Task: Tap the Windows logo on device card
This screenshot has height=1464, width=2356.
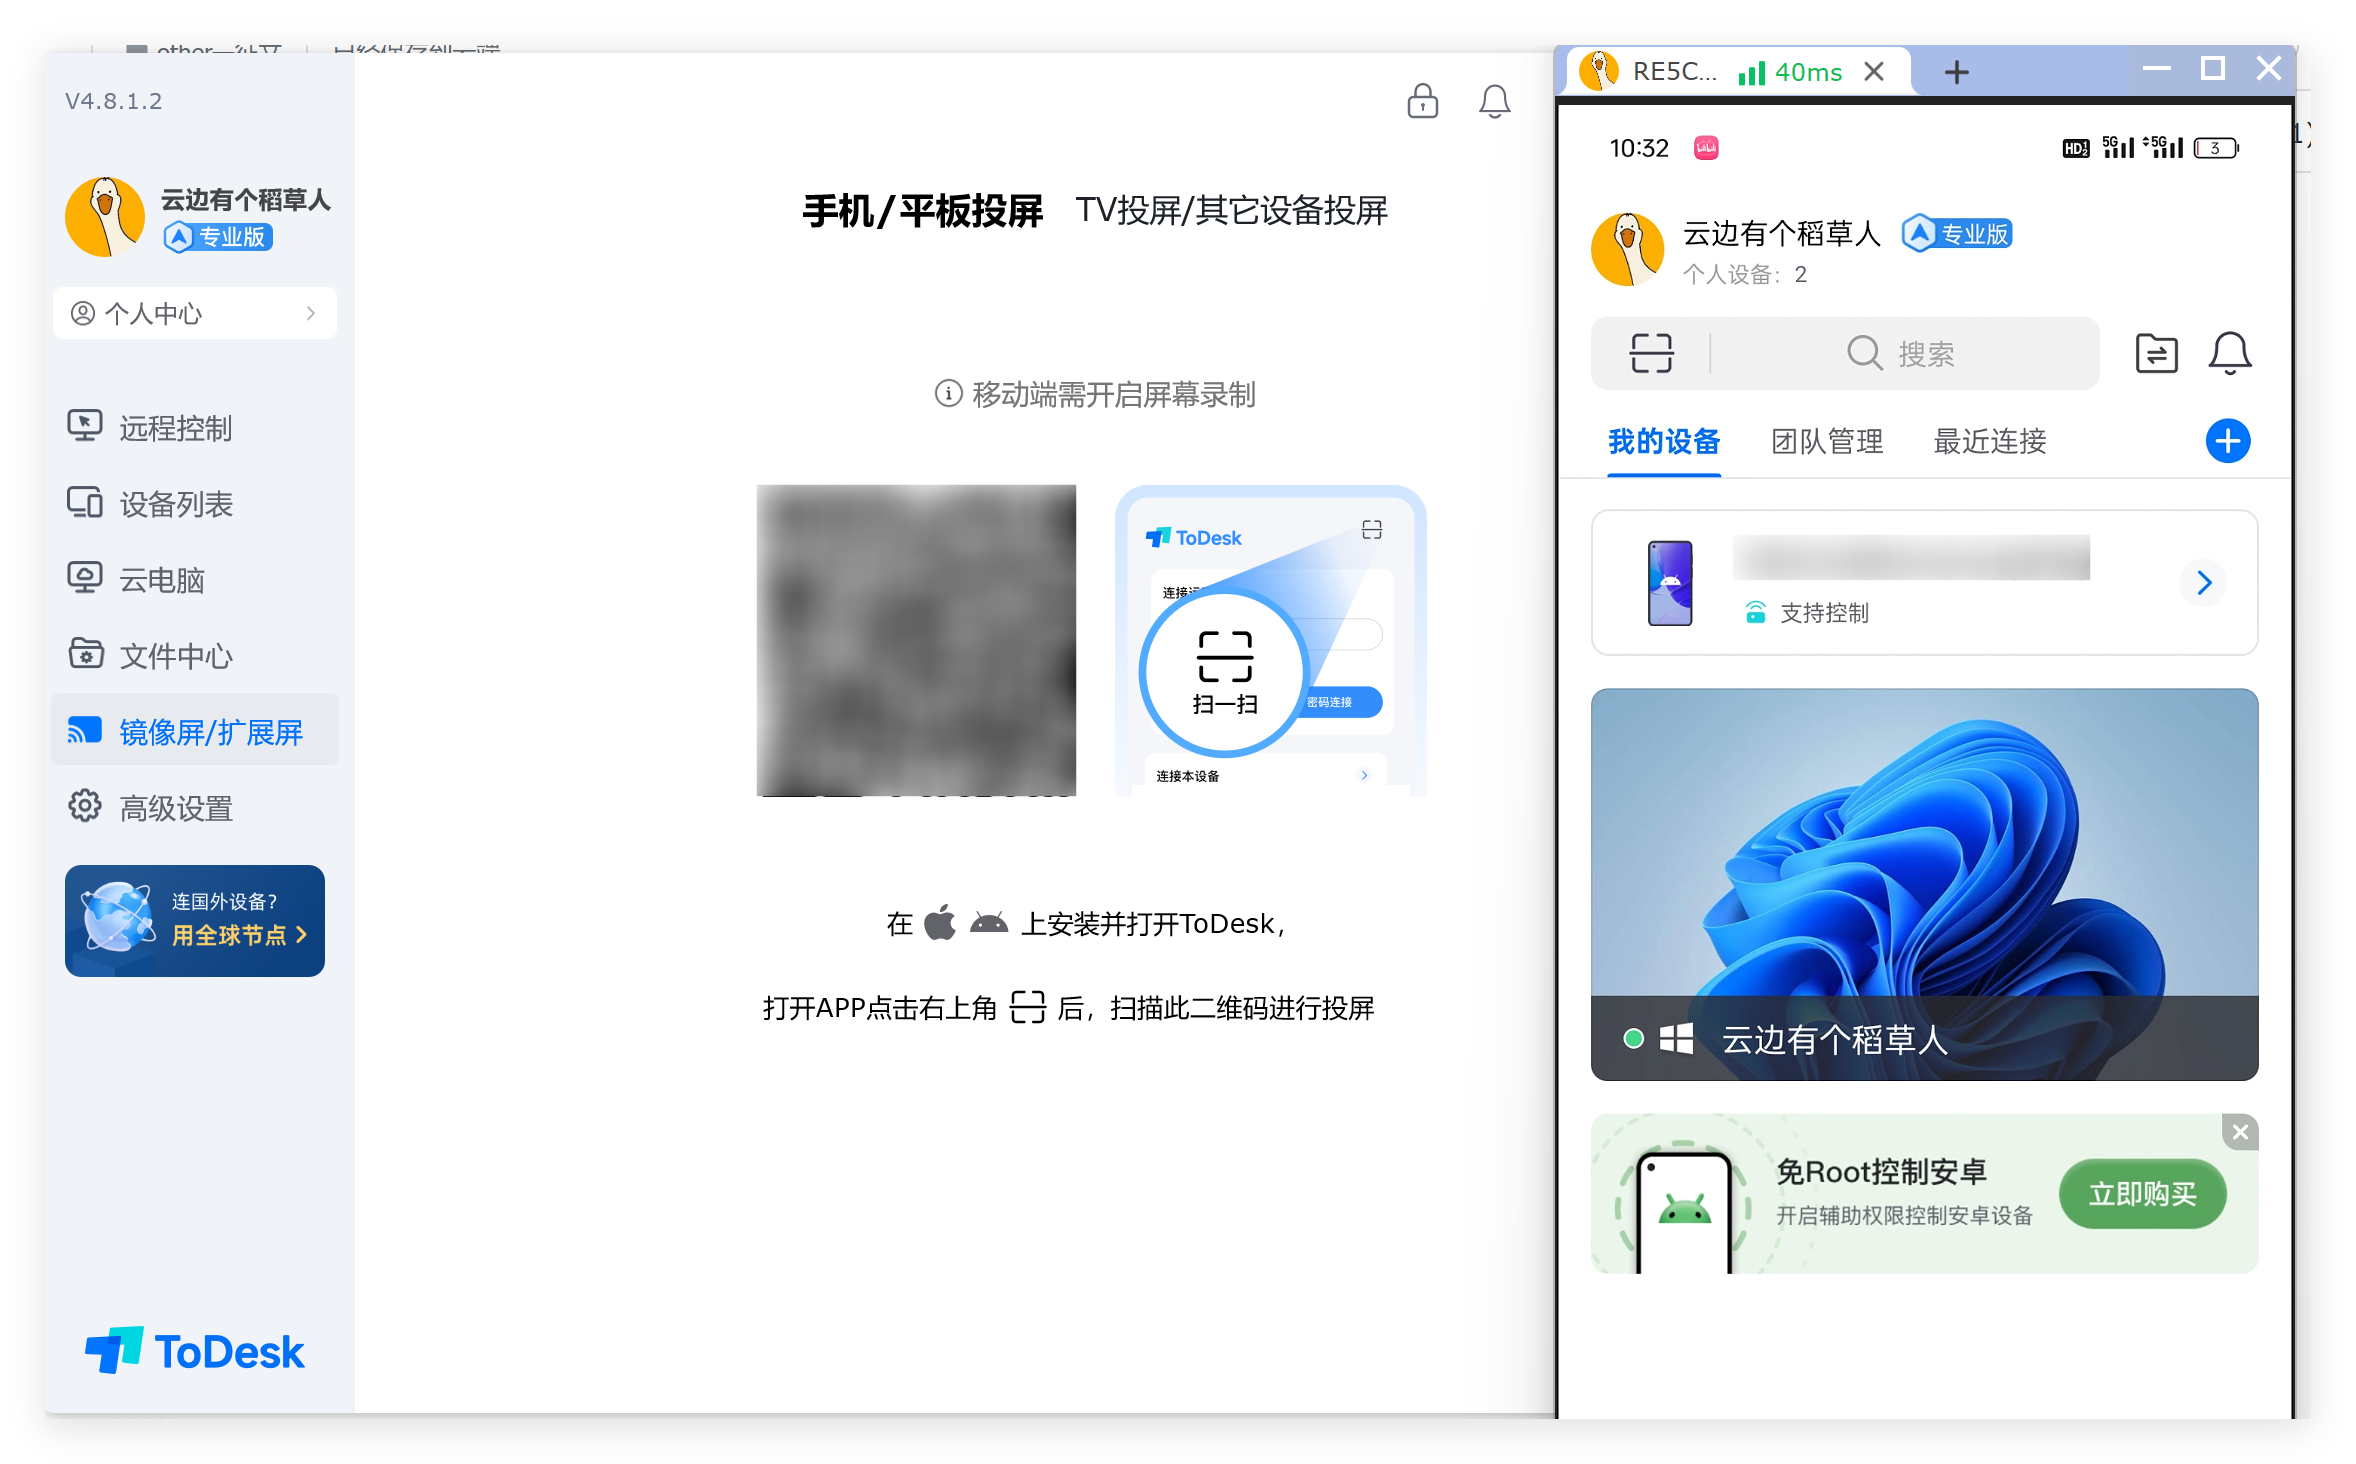Action: [1676, 1039]
